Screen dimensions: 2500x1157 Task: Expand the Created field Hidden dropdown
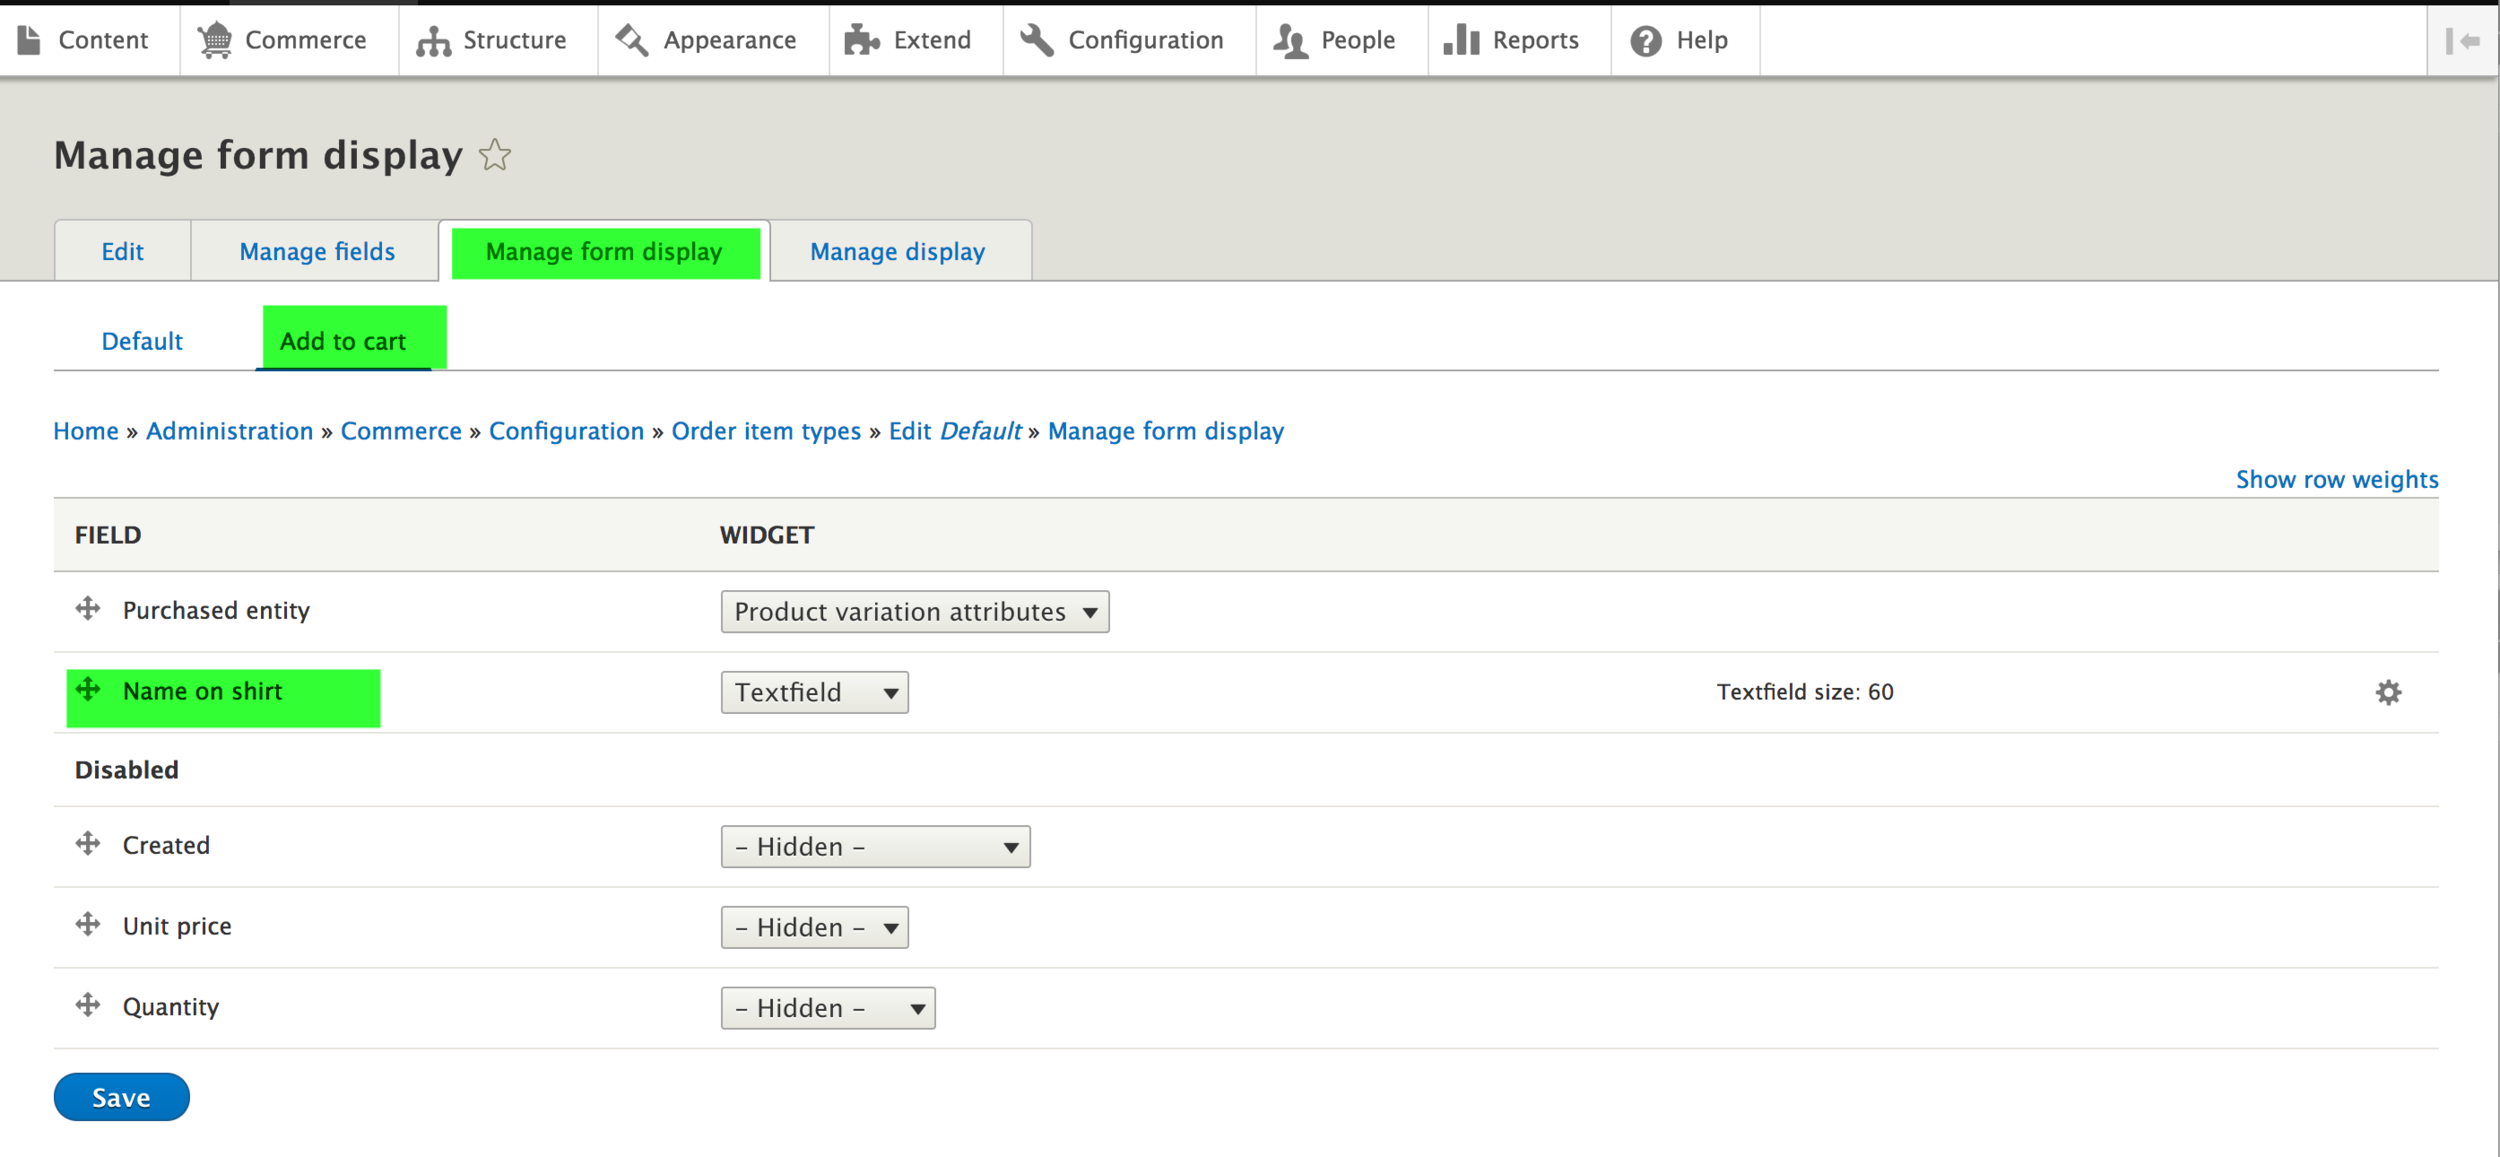click(875, 846)
